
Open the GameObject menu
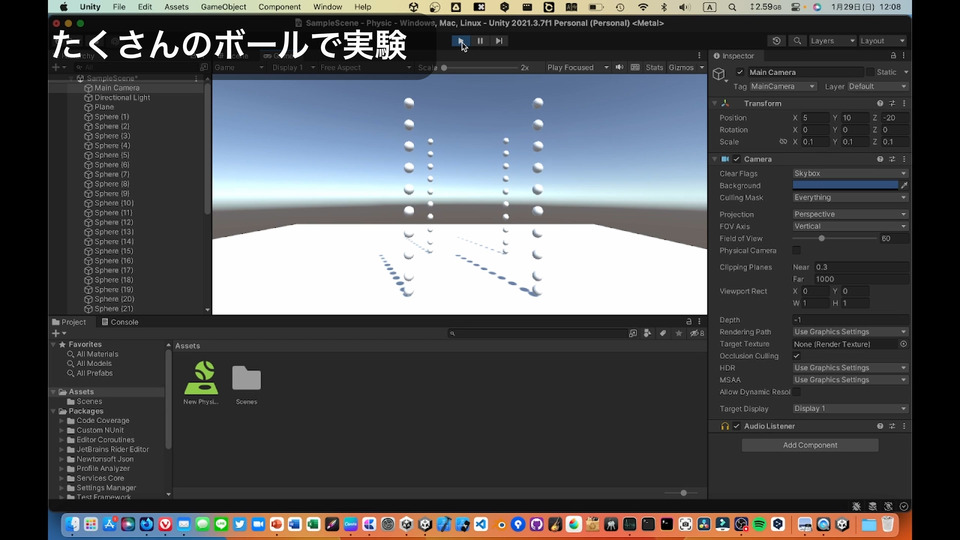(223, 7)
